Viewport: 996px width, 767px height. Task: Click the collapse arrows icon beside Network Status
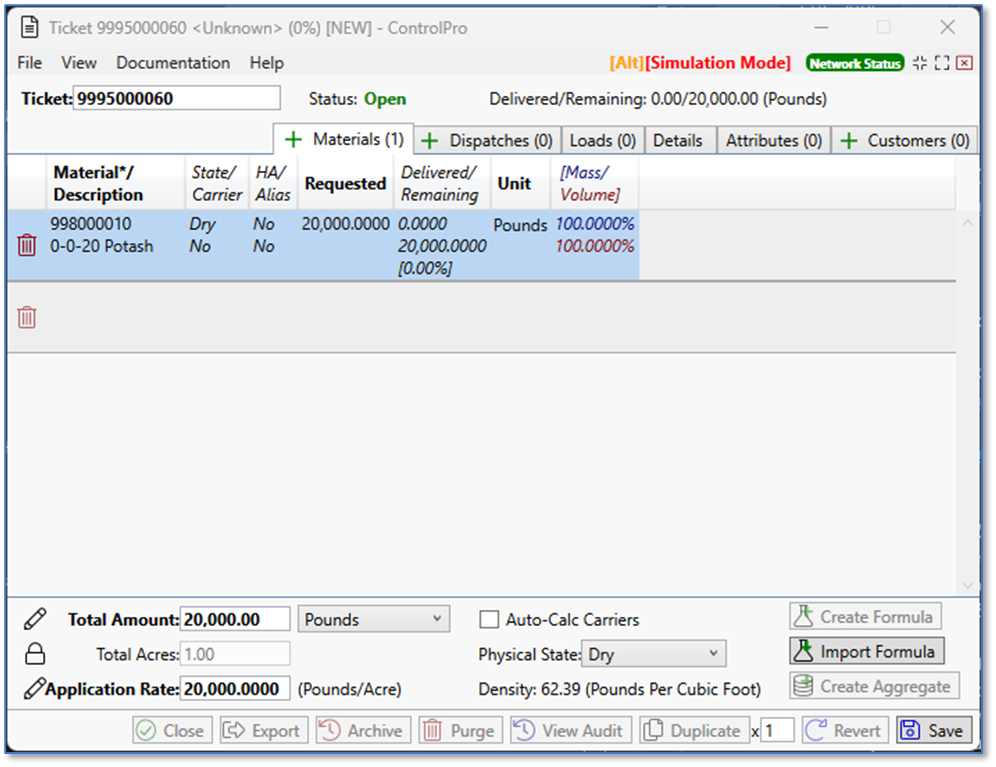920,63
